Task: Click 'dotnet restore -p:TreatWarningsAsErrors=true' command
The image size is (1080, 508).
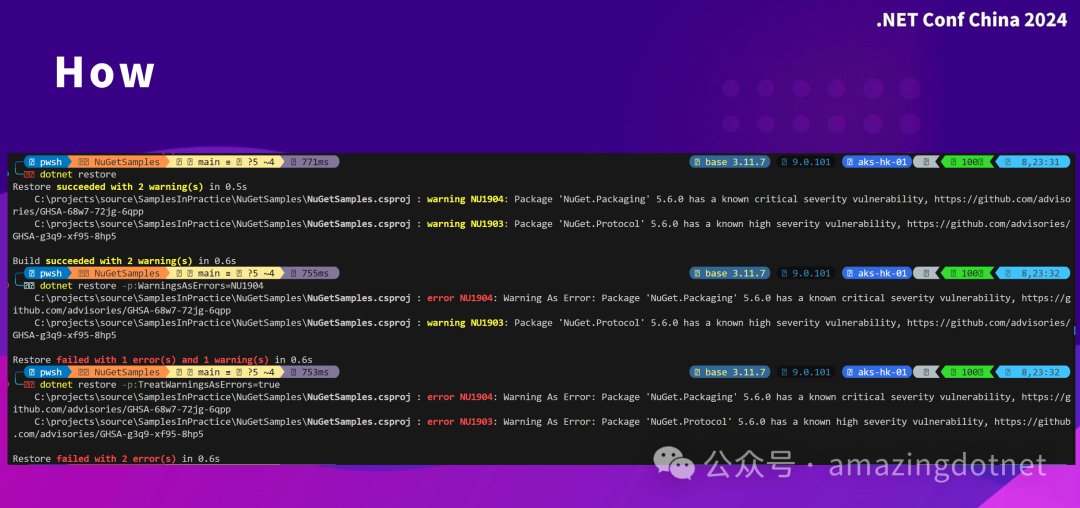Action: tap(160, 385)
